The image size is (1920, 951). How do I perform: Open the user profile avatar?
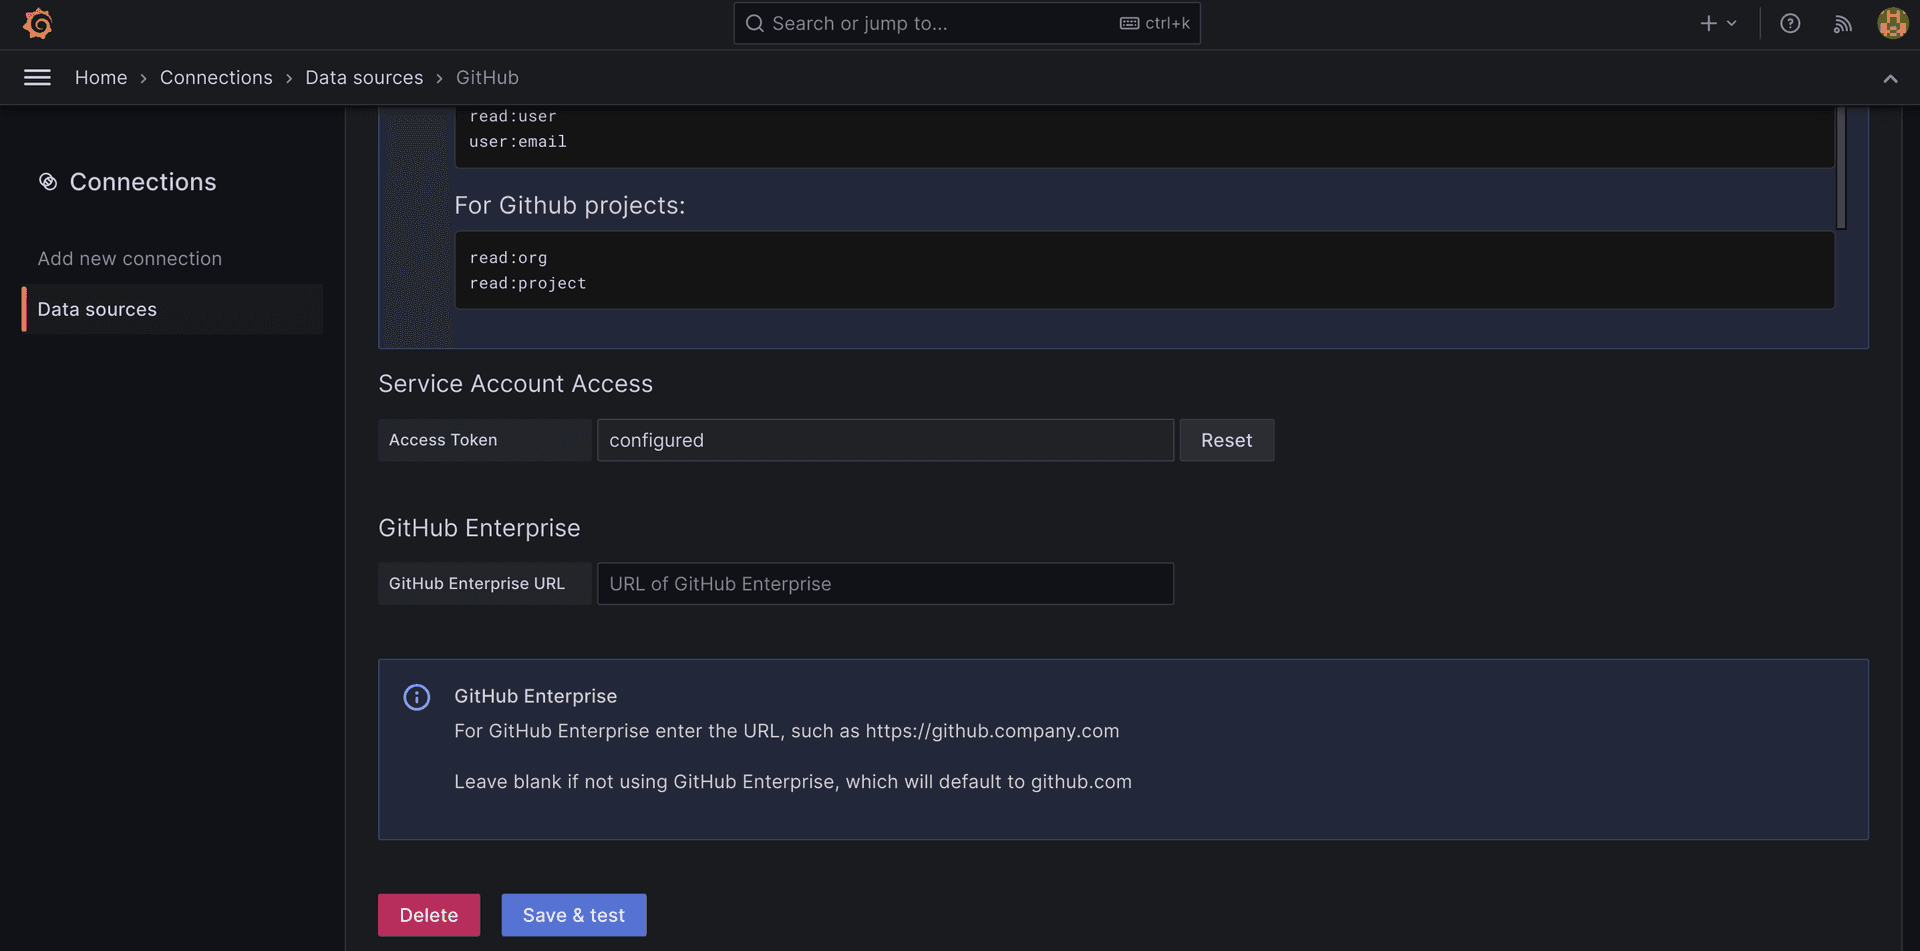point(1892,24)
